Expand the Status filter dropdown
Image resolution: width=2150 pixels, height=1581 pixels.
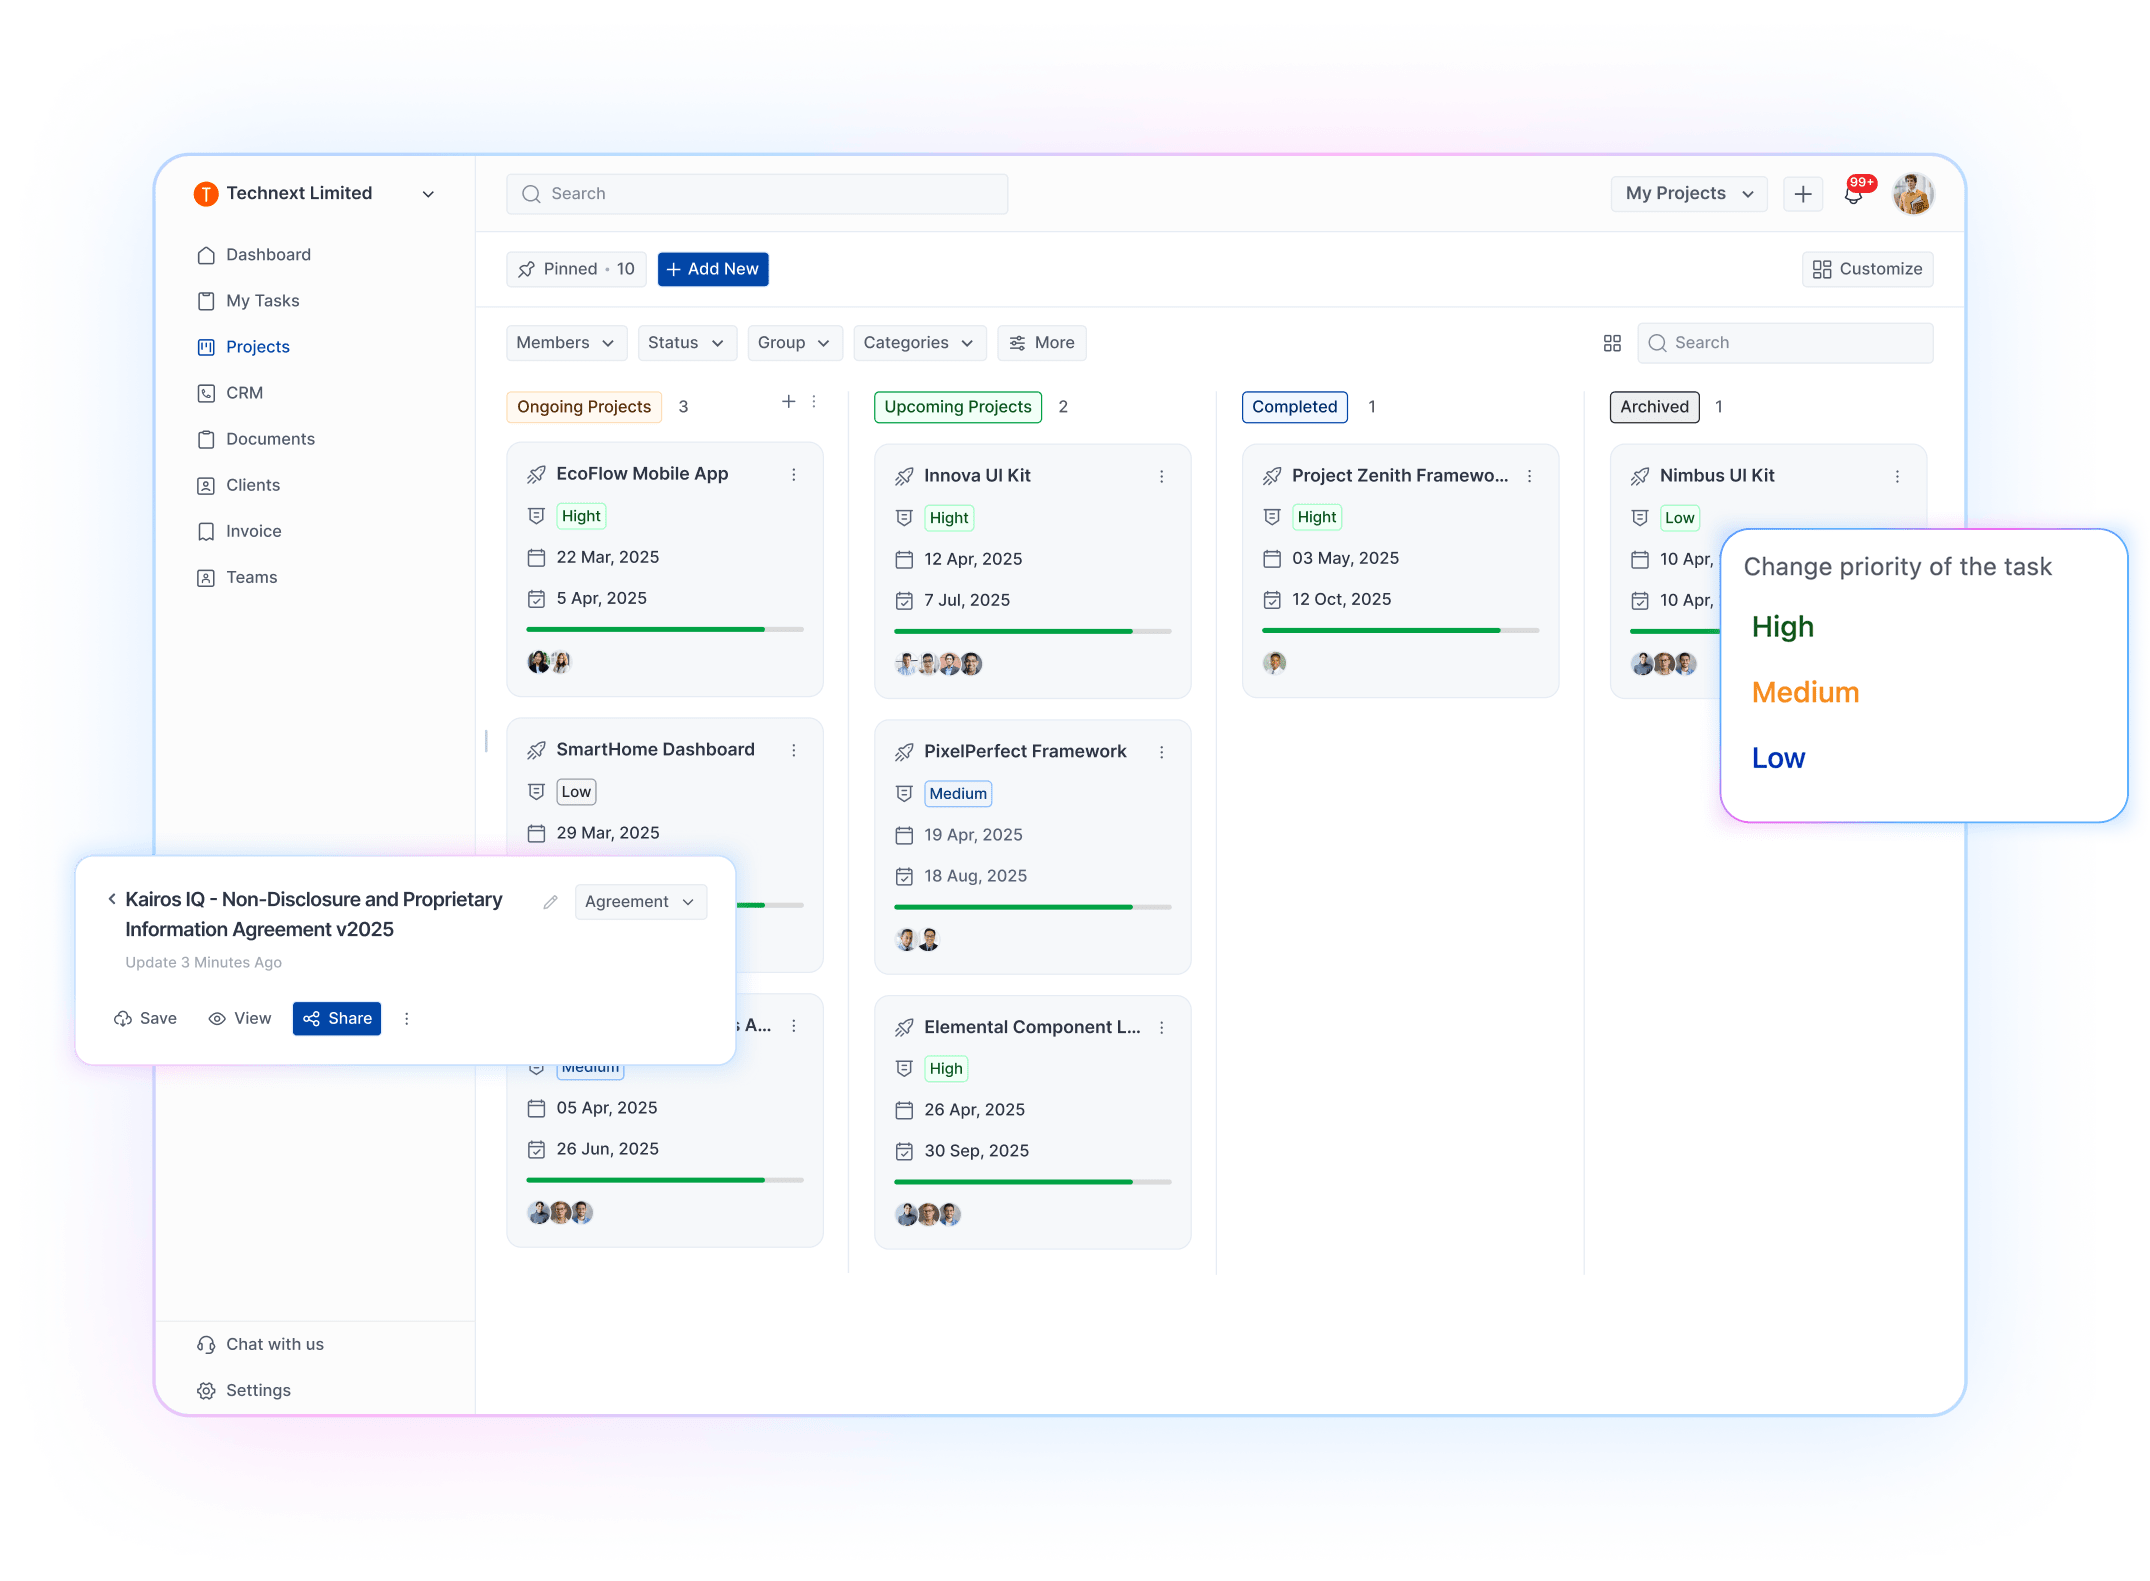(687, 343)
